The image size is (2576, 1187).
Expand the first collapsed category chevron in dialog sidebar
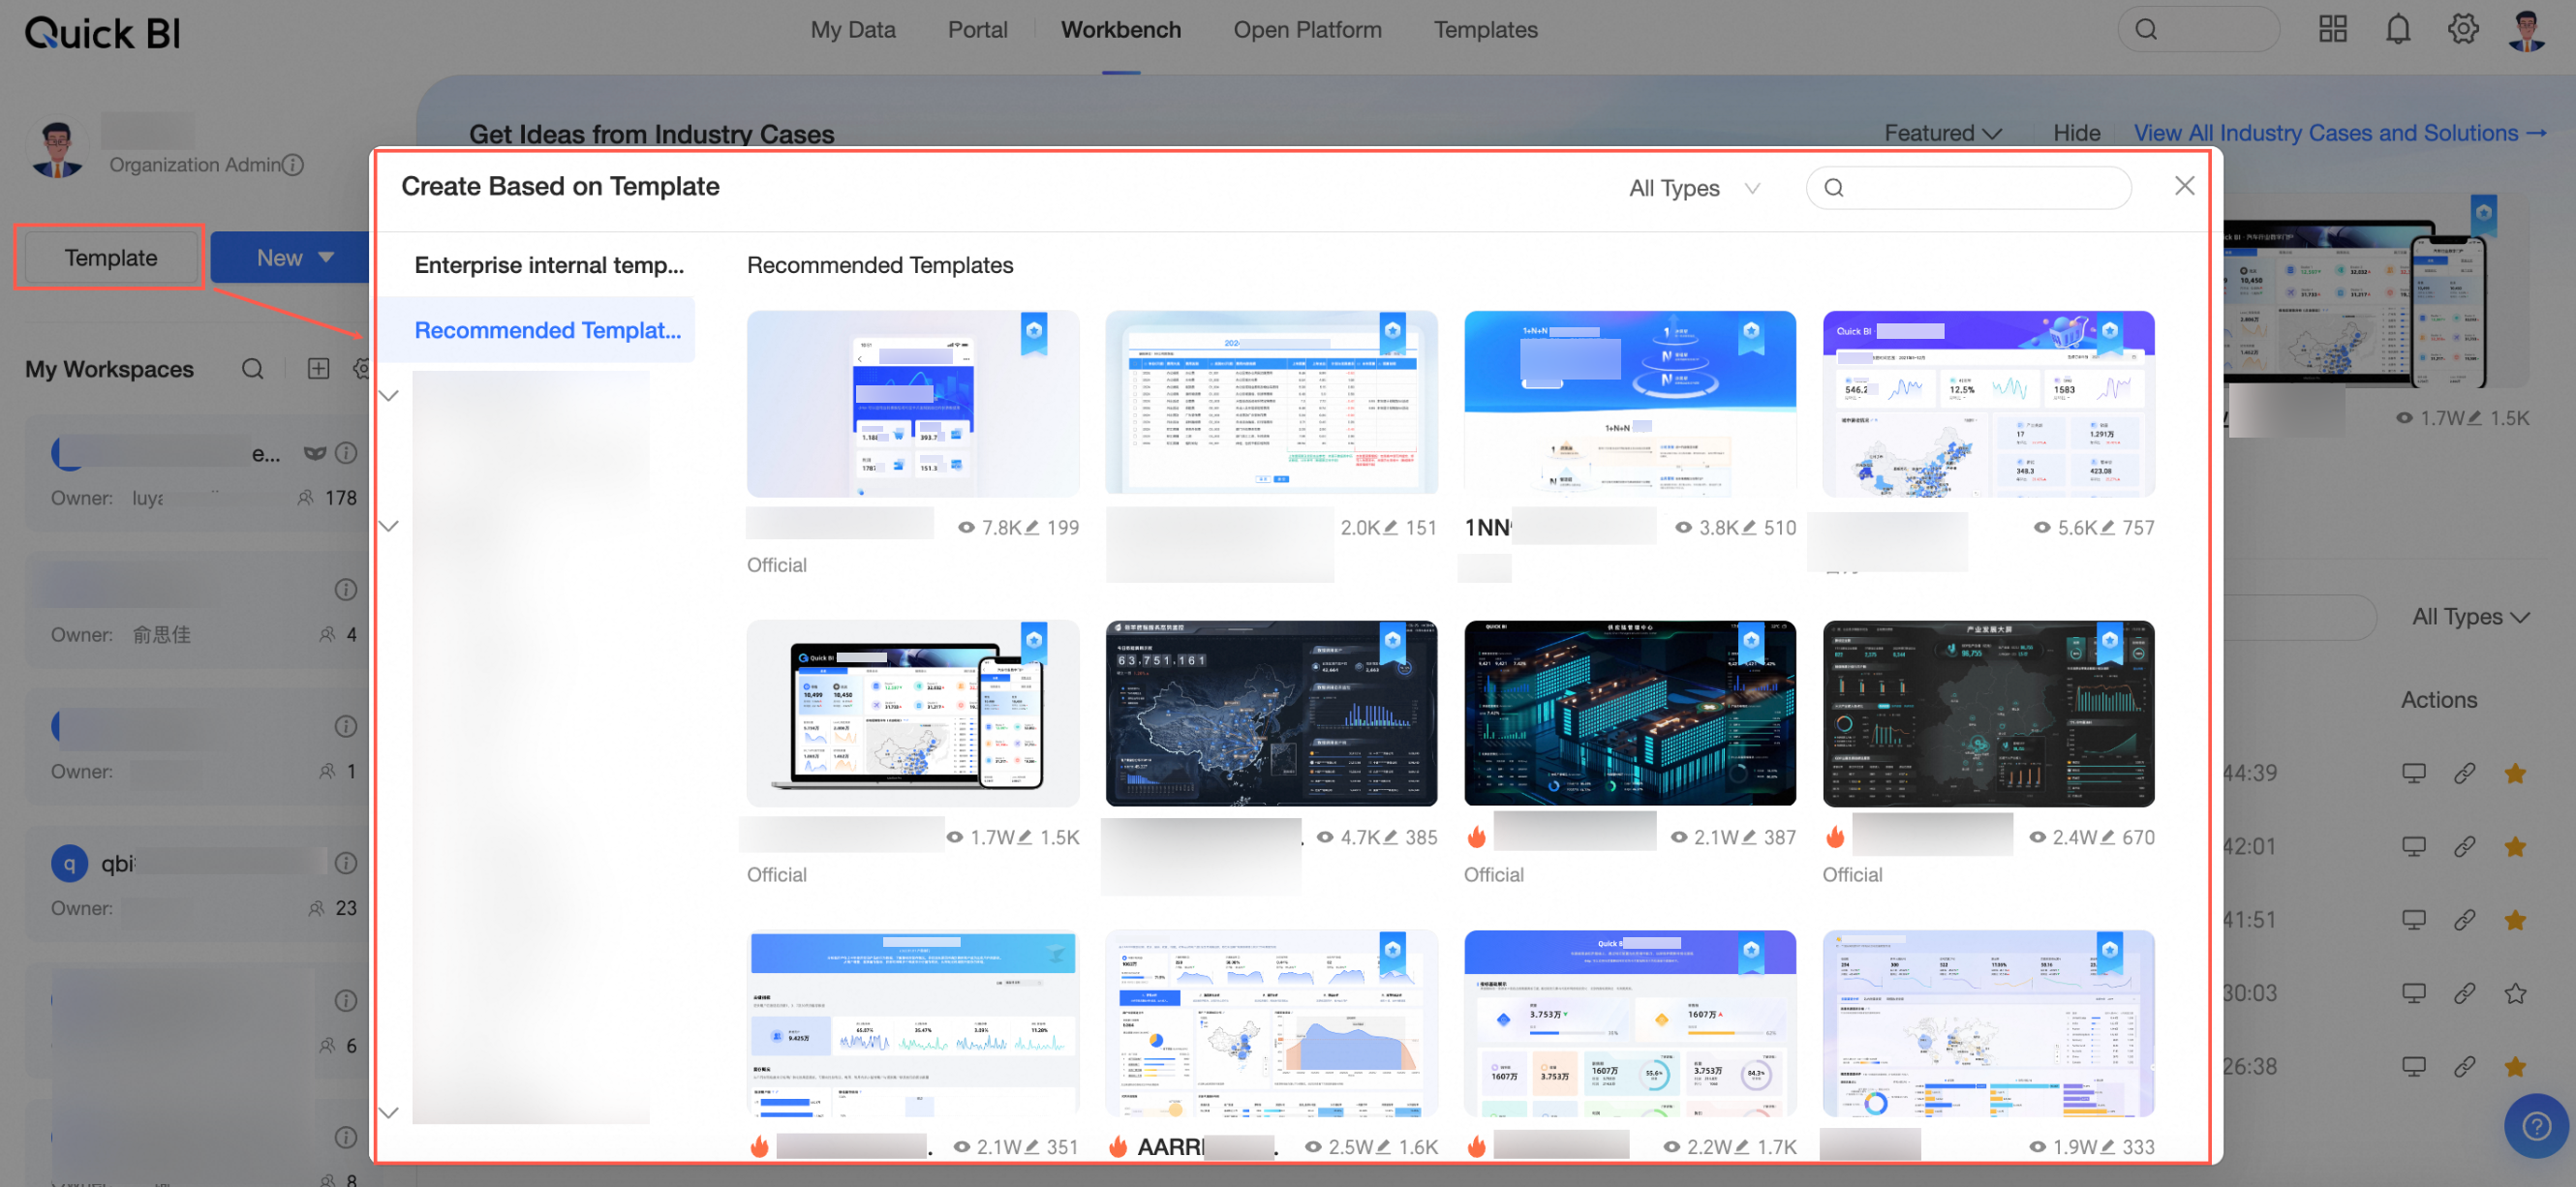pos(390,395)
